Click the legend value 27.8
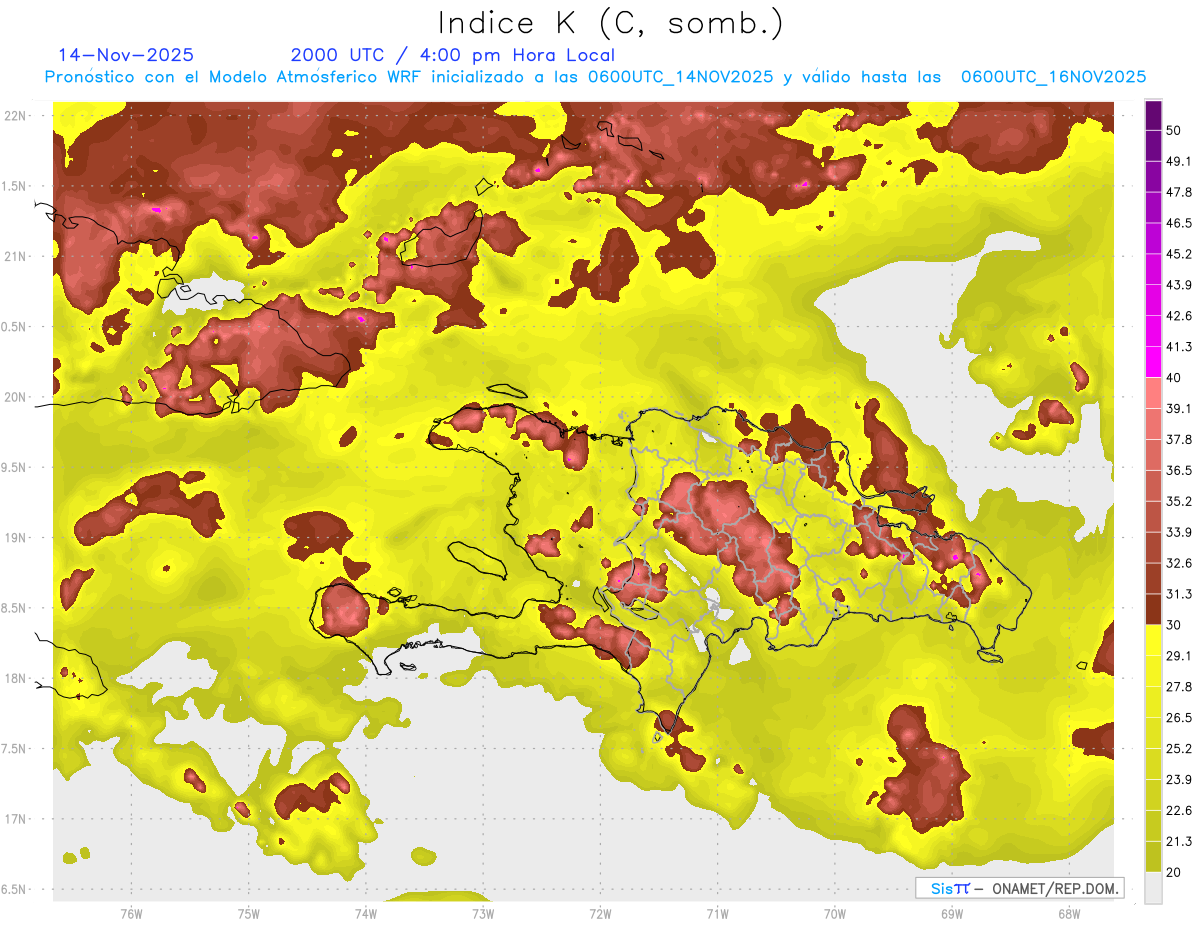The width and height of the screenshot is (1200, 927). (x=1179, y=687)
